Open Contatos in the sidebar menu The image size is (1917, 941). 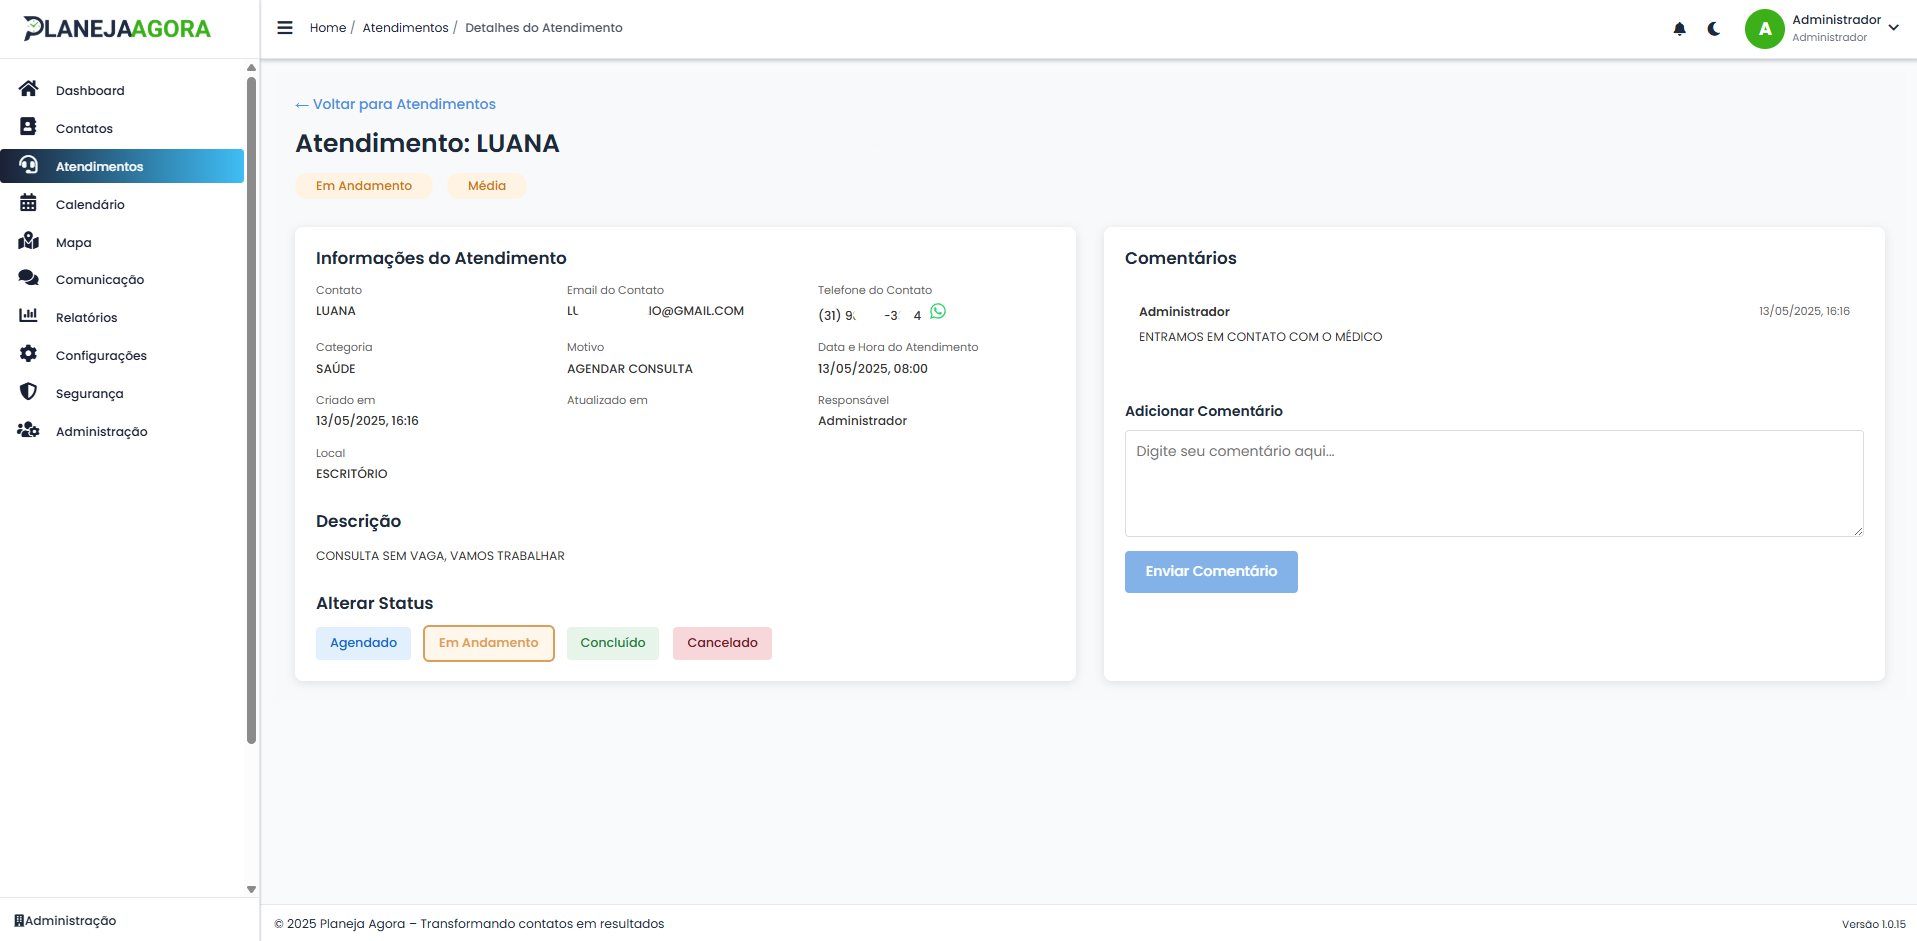point(84,129)
